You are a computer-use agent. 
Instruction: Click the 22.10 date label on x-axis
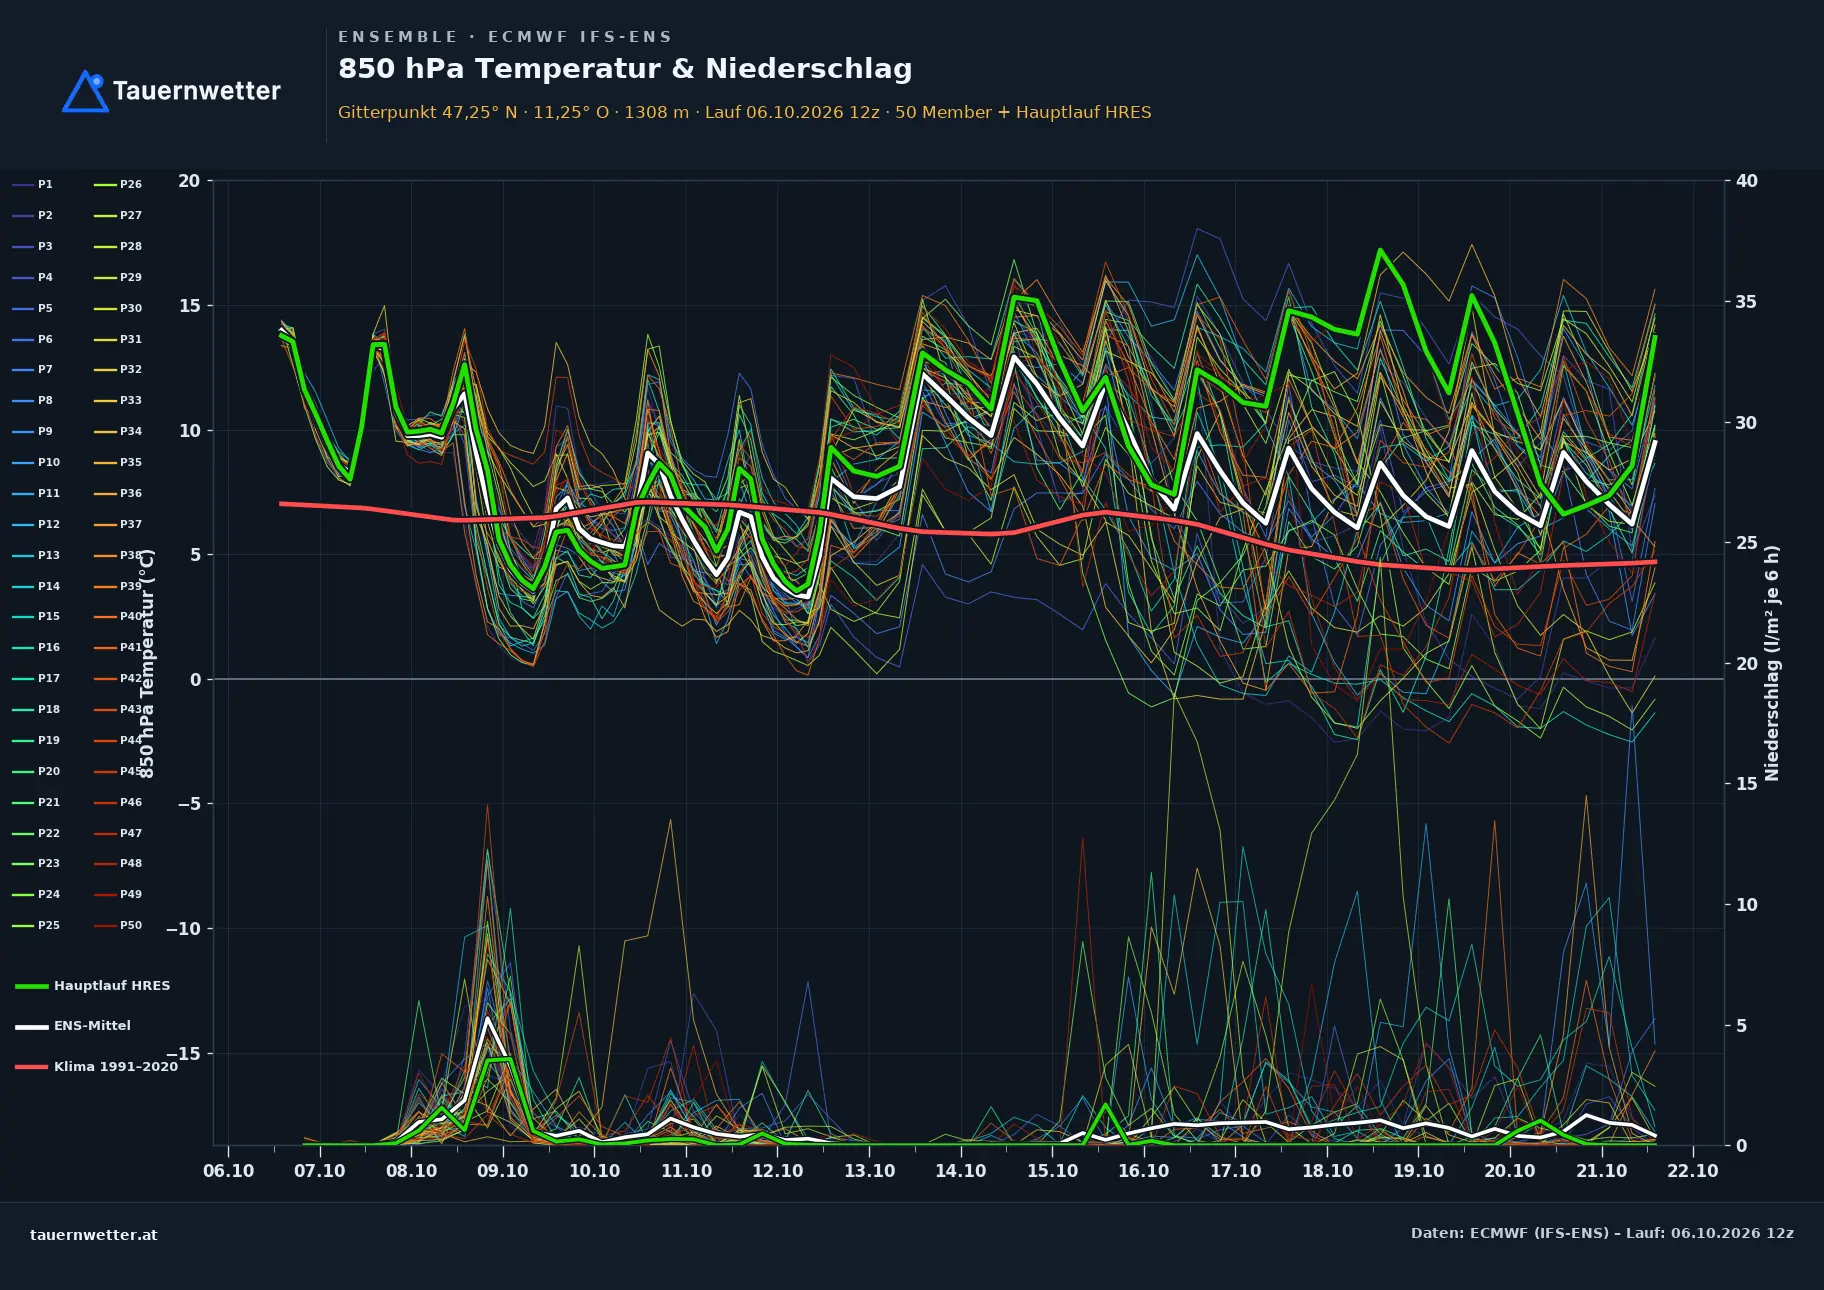tap(1693, 1171)
